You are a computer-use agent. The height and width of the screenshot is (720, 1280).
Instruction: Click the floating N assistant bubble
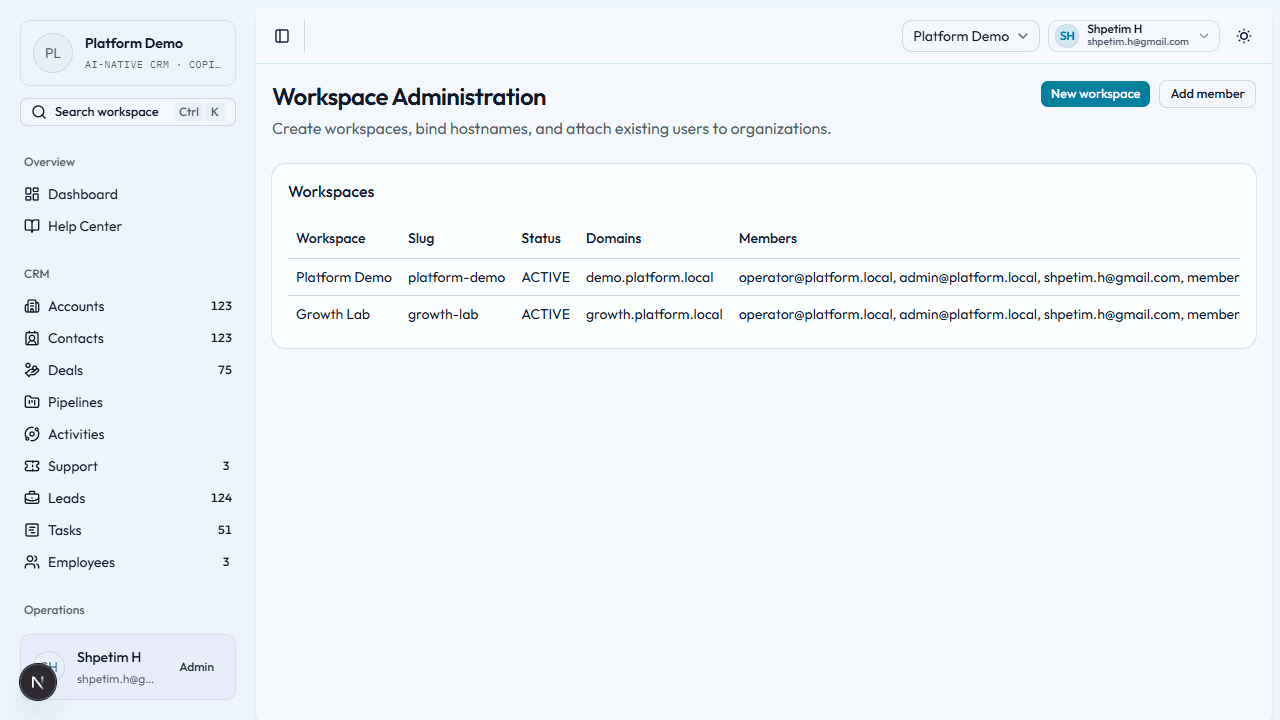(x=38, y=681)
